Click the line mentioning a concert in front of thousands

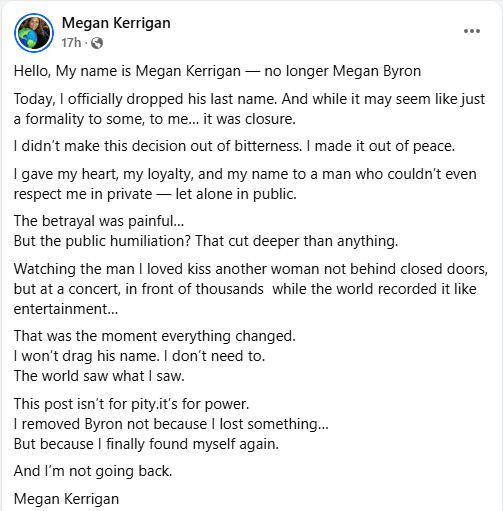(x=245, y=289)
